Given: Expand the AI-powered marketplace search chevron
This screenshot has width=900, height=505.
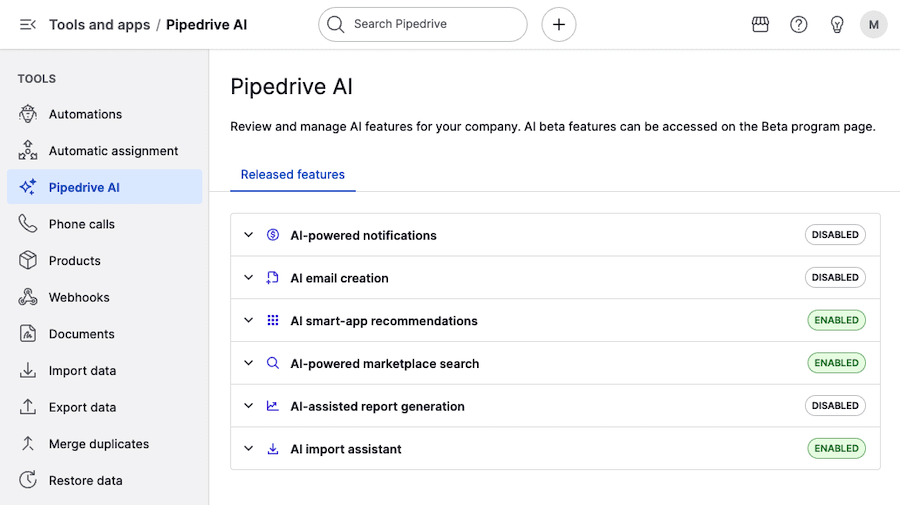Looking at the screenshot, I should click(x=249, y=363).
